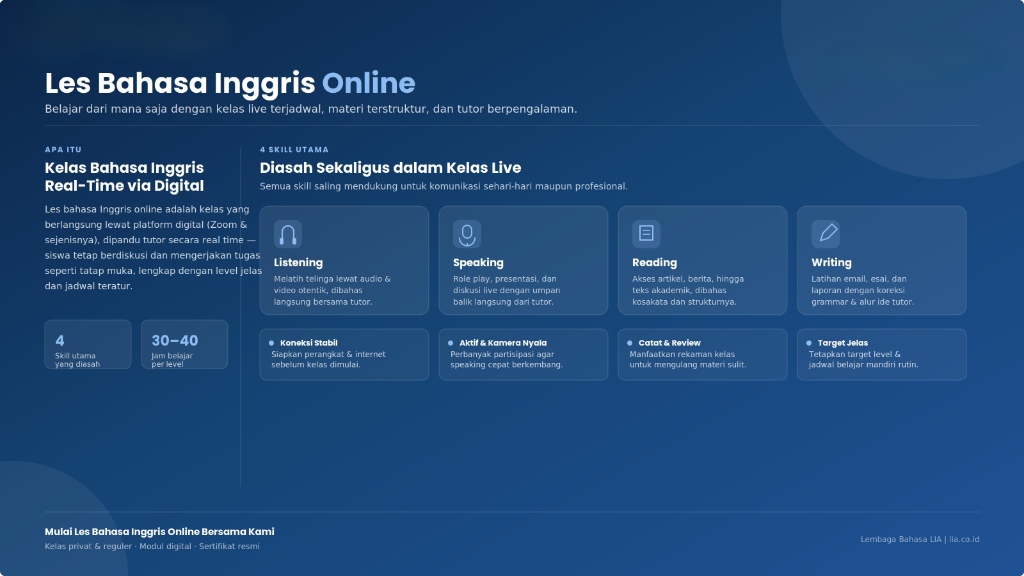The image size is (1024, 576).
Task: Select the Reading card title
Action: pyautogui.click(x=654, y=263)
